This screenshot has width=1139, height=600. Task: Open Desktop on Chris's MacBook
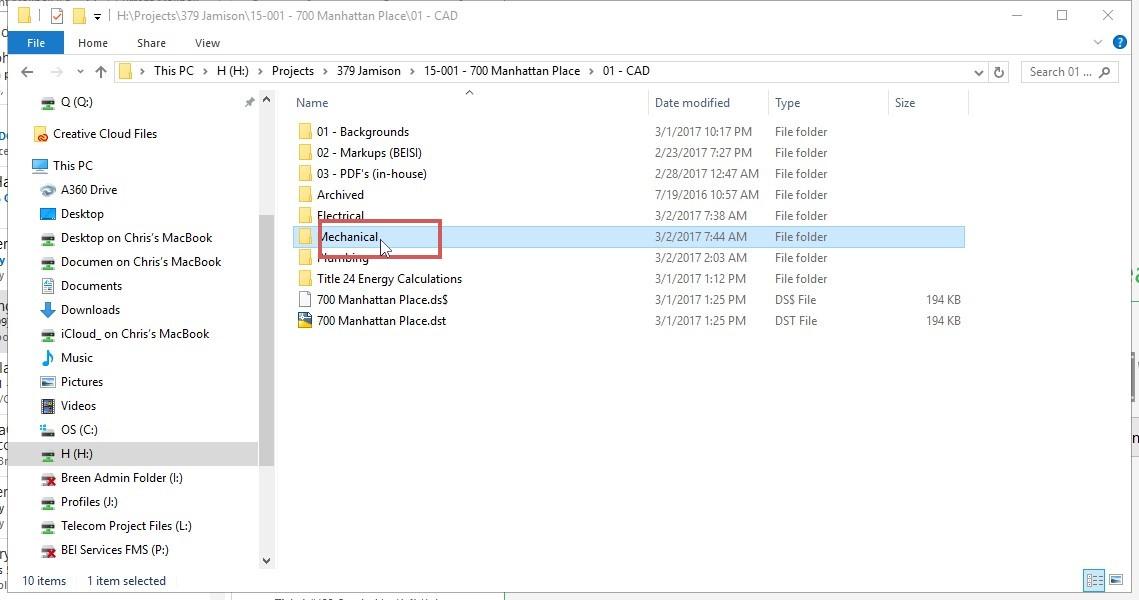(x=137, y=238)
